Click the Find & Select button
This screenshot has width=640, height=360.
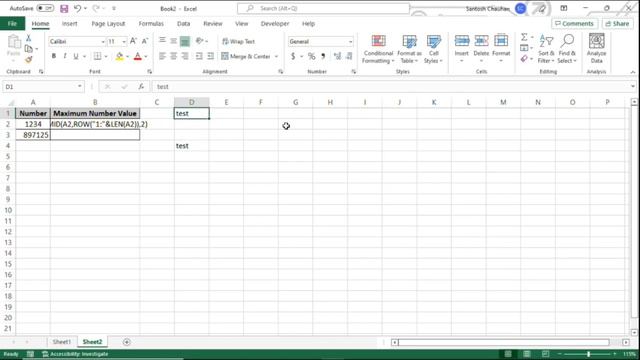[x=567, y=49]
